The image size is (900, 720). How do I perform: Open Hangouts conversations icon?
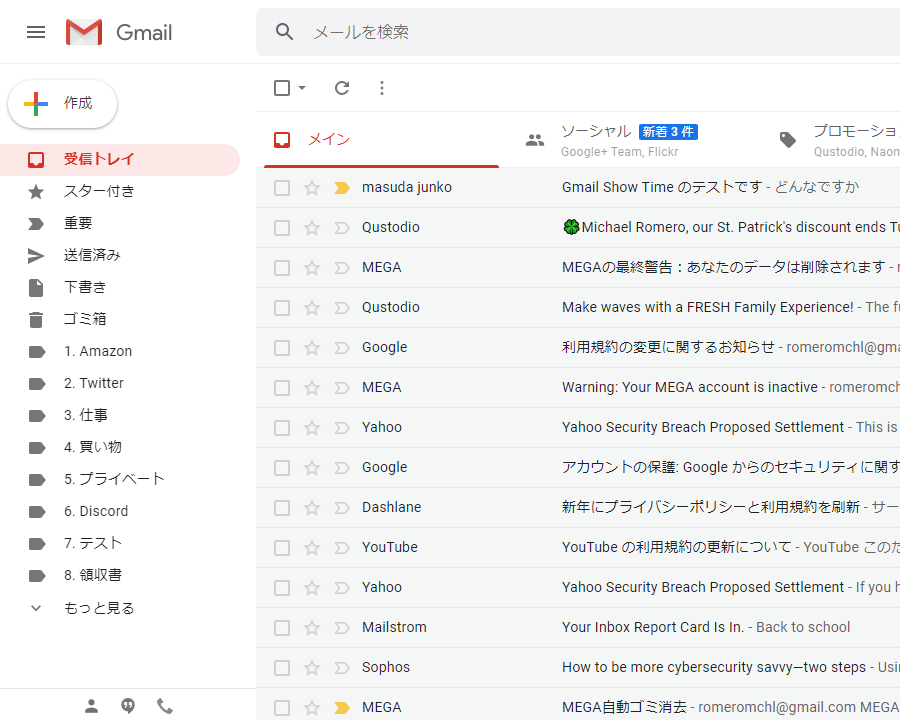(128, 706)
